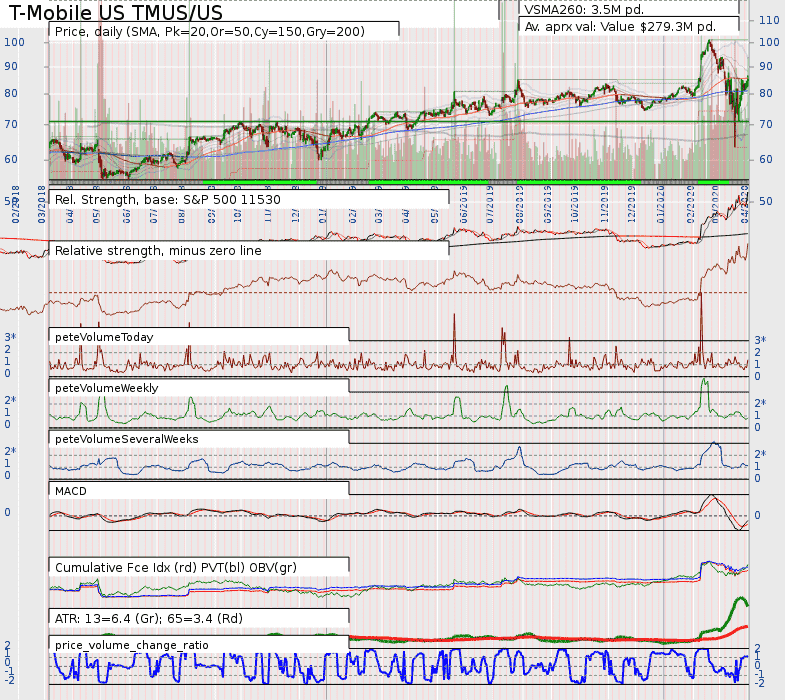785x700 pixels.
Task: Click the 100 tick on right price axis
Action: click(769, 42)
